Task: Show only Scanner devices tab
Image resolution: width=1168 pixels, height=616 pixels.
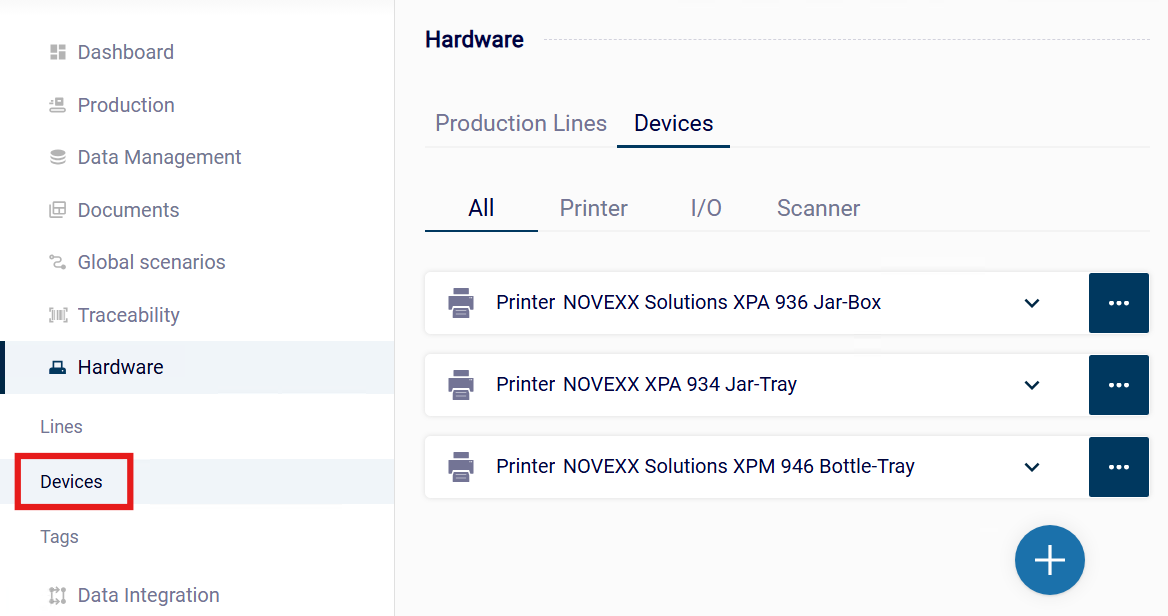Action: click(818, 208)
